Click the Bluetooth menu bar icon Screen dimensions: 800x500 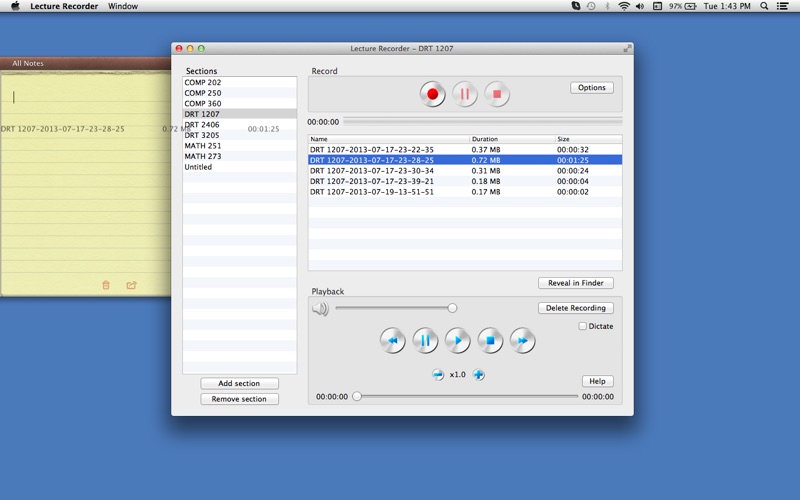click(607, 6)
